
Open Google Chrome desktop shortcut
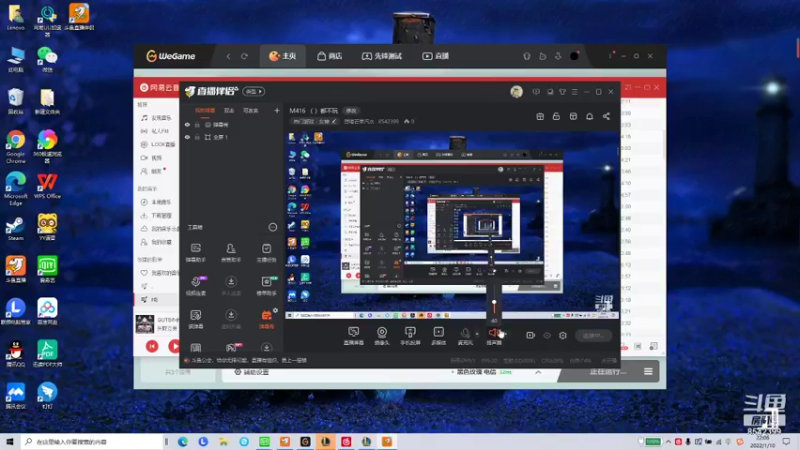coord(16,146)
